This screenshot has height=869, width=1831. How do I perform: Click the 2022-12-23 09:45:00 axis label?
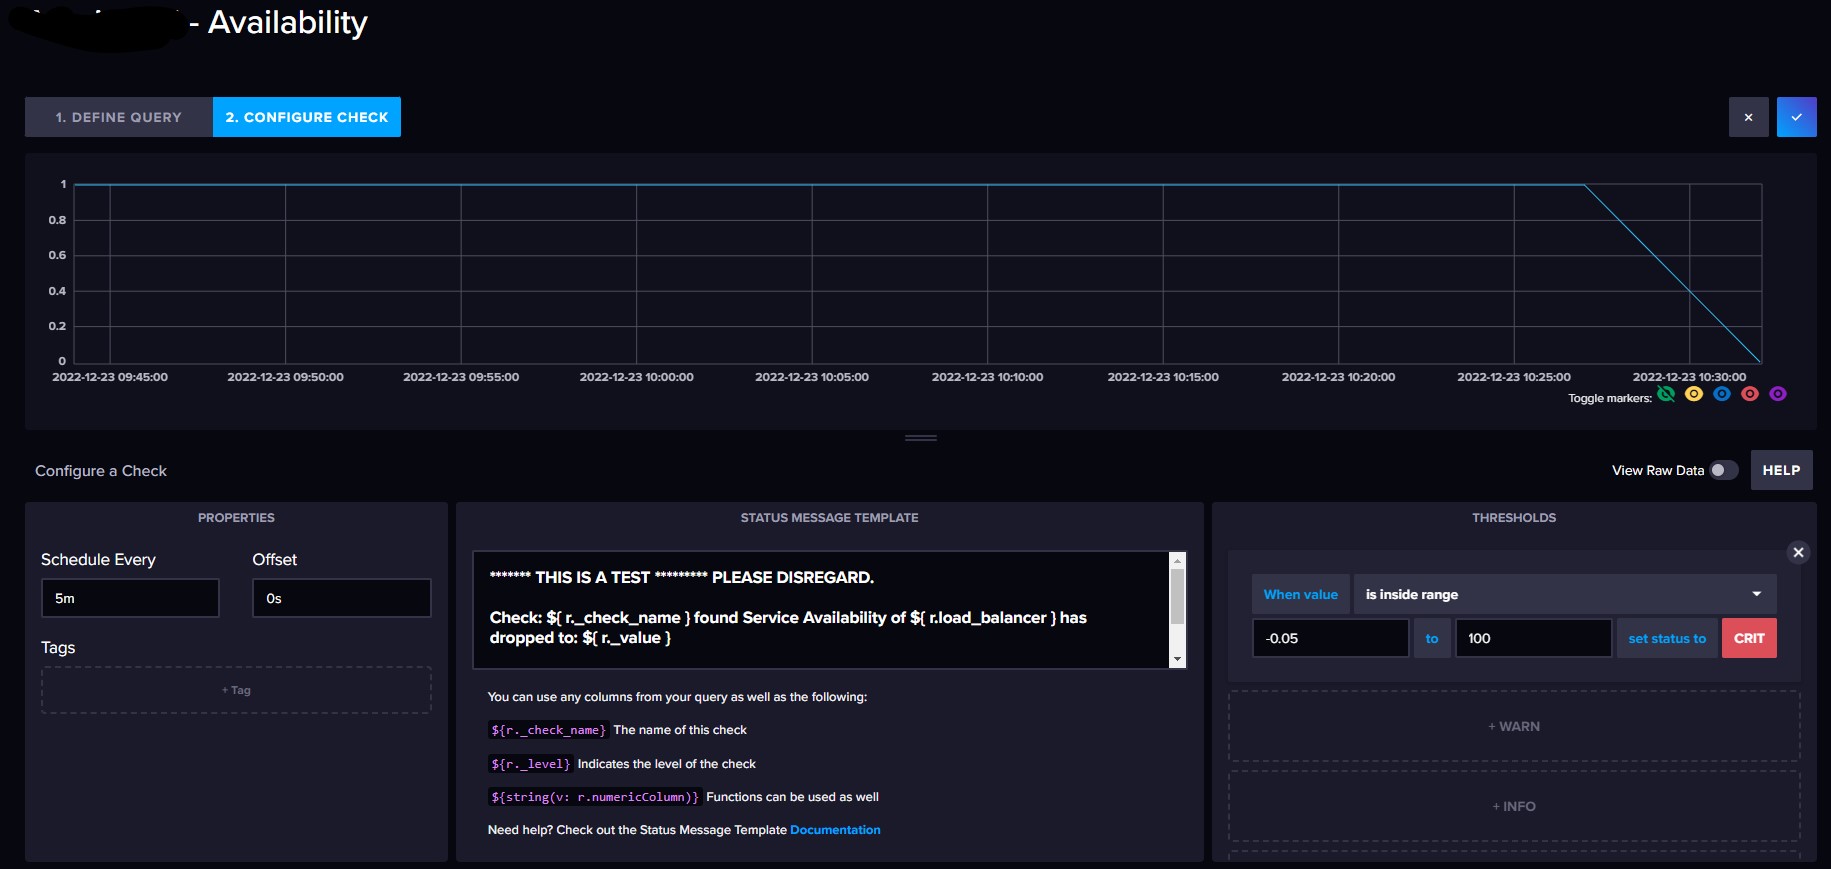110,377
